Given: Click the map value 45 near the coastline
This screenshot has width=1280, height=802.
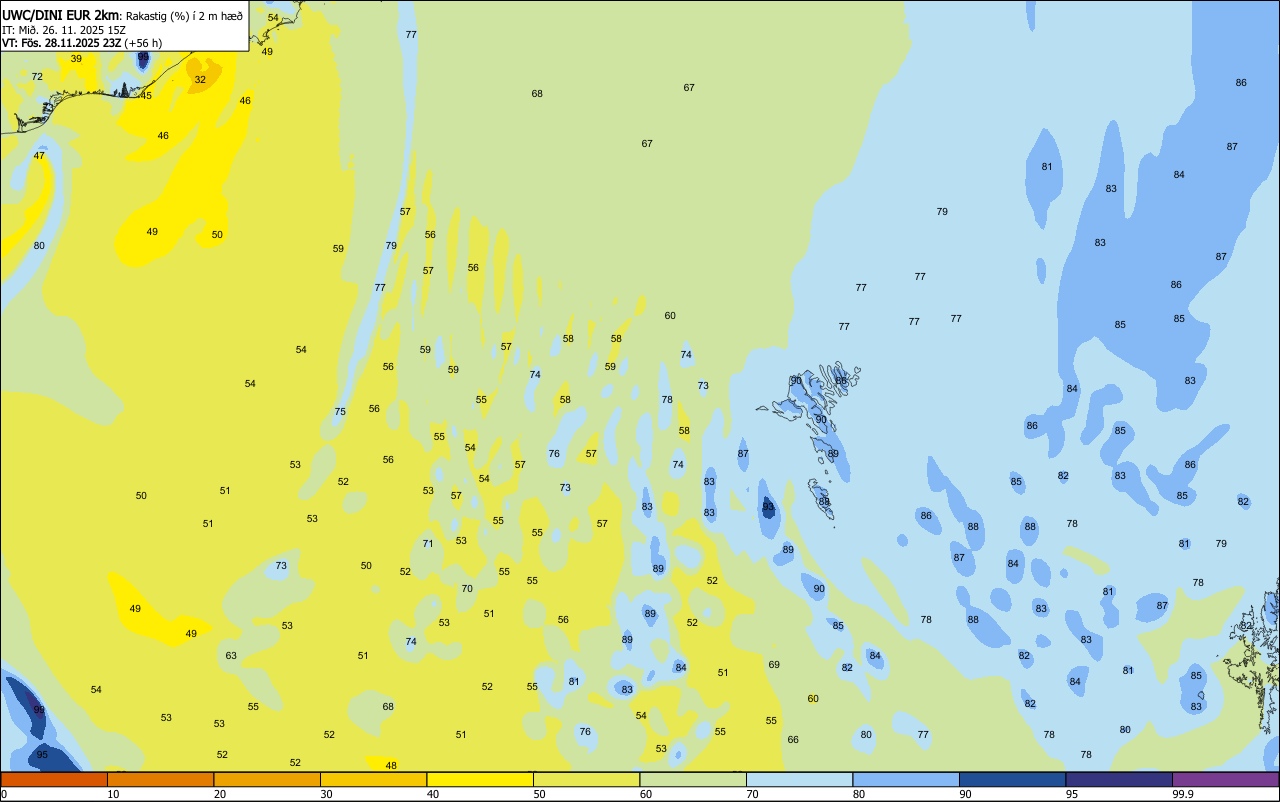Looking at the screenshot, I should click(146, 95).
